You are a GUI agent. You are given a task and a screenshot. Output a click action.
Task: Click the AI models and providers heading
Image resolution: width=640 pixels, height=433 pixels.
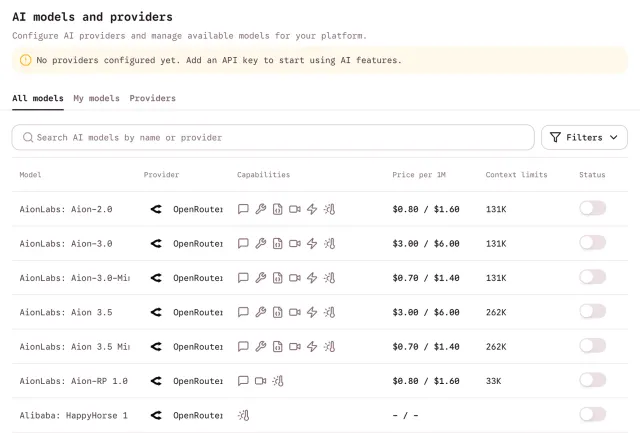pos(92,17)
